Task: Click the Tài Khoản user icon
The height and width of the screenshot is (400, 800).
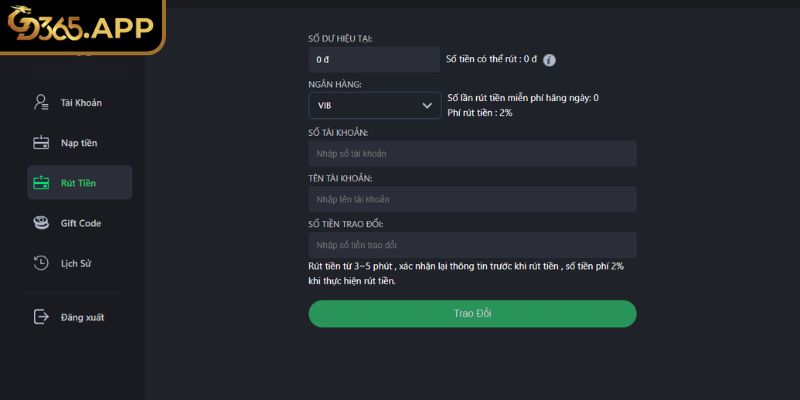Action: (x=41, y=102)
